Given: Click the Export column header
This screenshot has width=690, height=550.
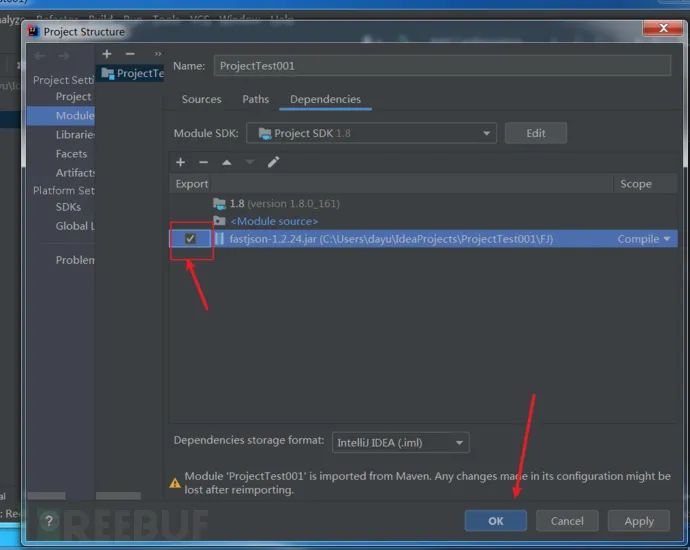Looking at the screenshot, I should pos(191,184).
